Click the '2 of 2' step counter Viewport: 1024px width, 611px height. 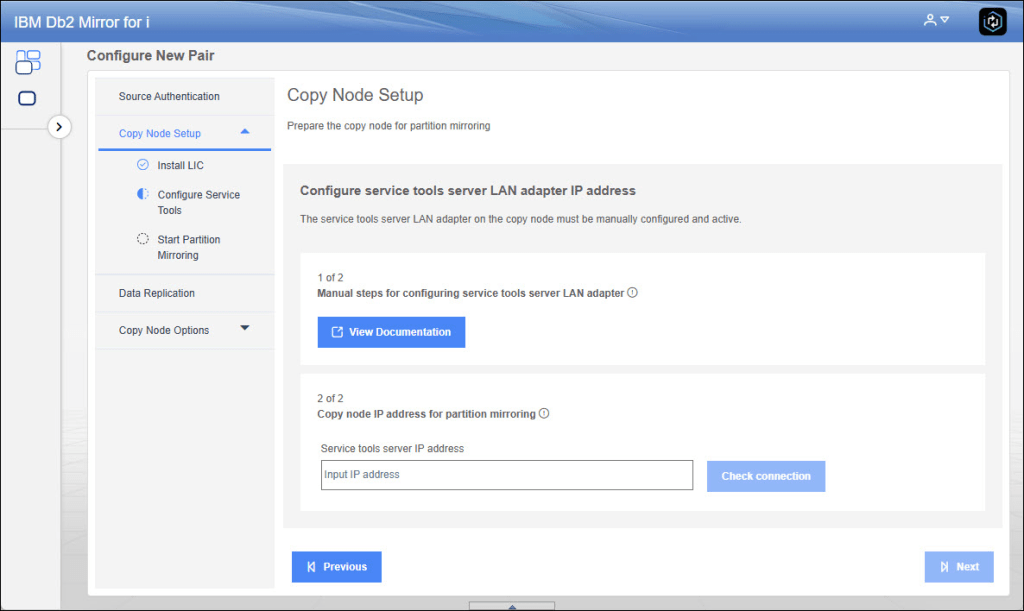(330, 398)
